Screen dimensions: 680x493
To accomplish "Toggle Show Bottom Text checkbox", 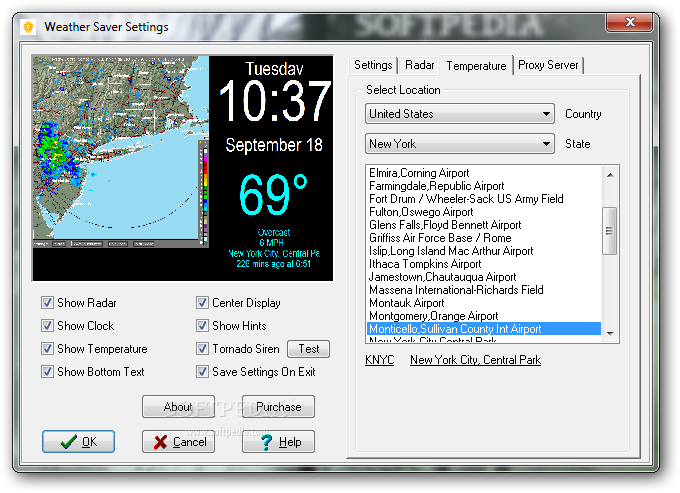I will click(x=47, y=372).
